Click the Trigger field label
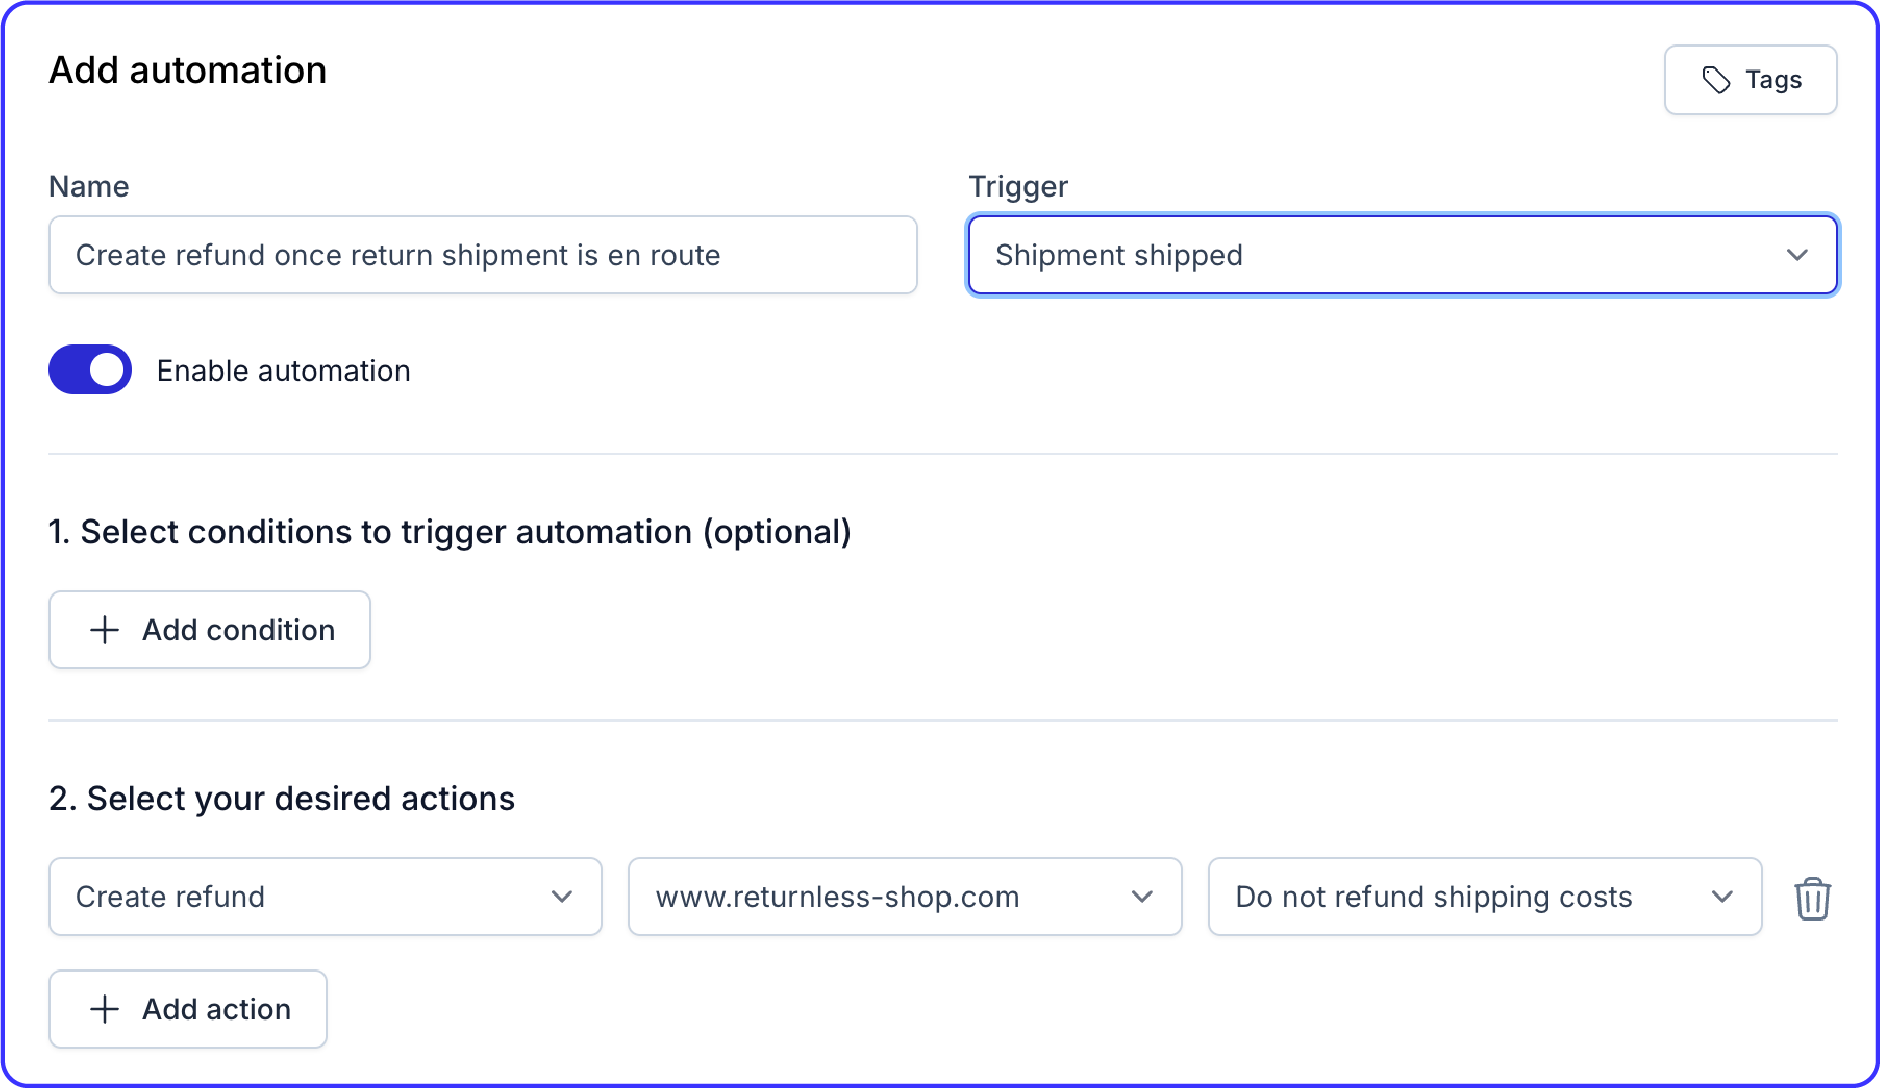1880x1088 pixels. point(1018,187)
